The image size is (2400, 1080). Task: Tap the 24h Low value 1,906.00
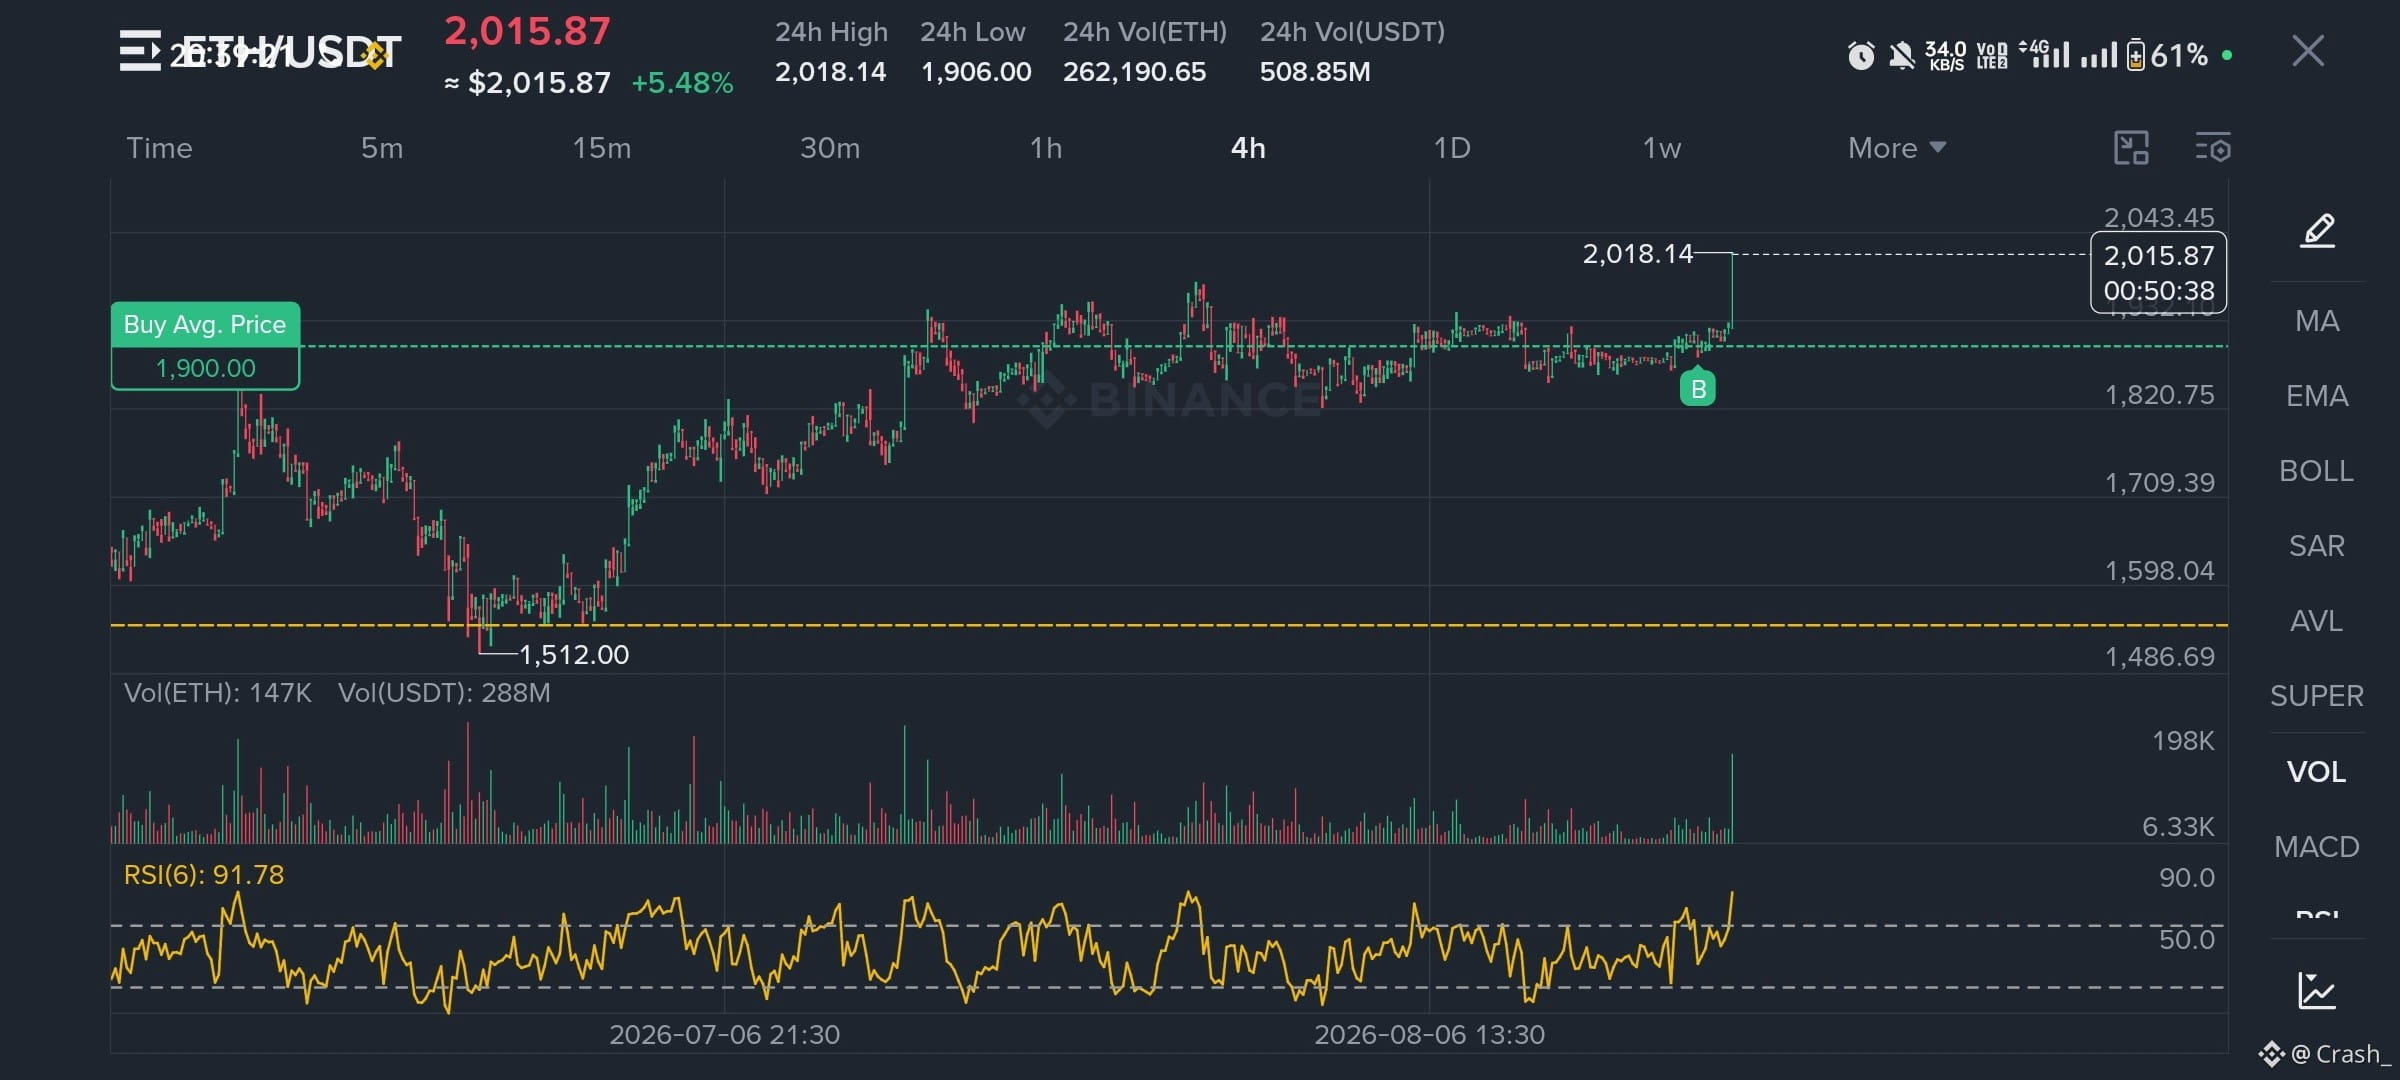(976, 72)
